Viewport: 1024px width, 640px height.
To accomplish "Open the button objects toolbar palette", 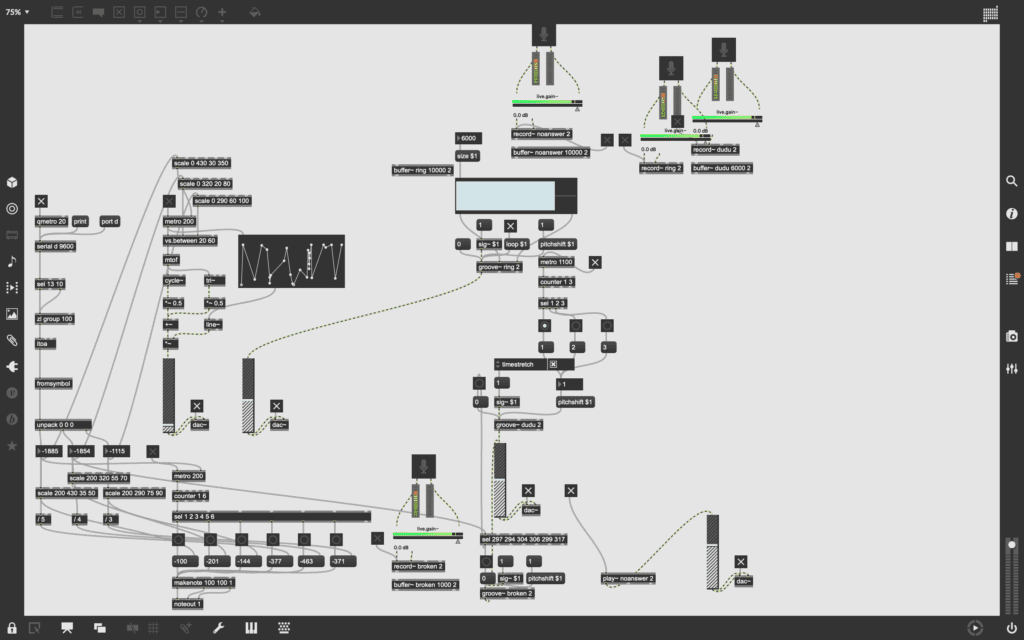I will pos(139,12).
